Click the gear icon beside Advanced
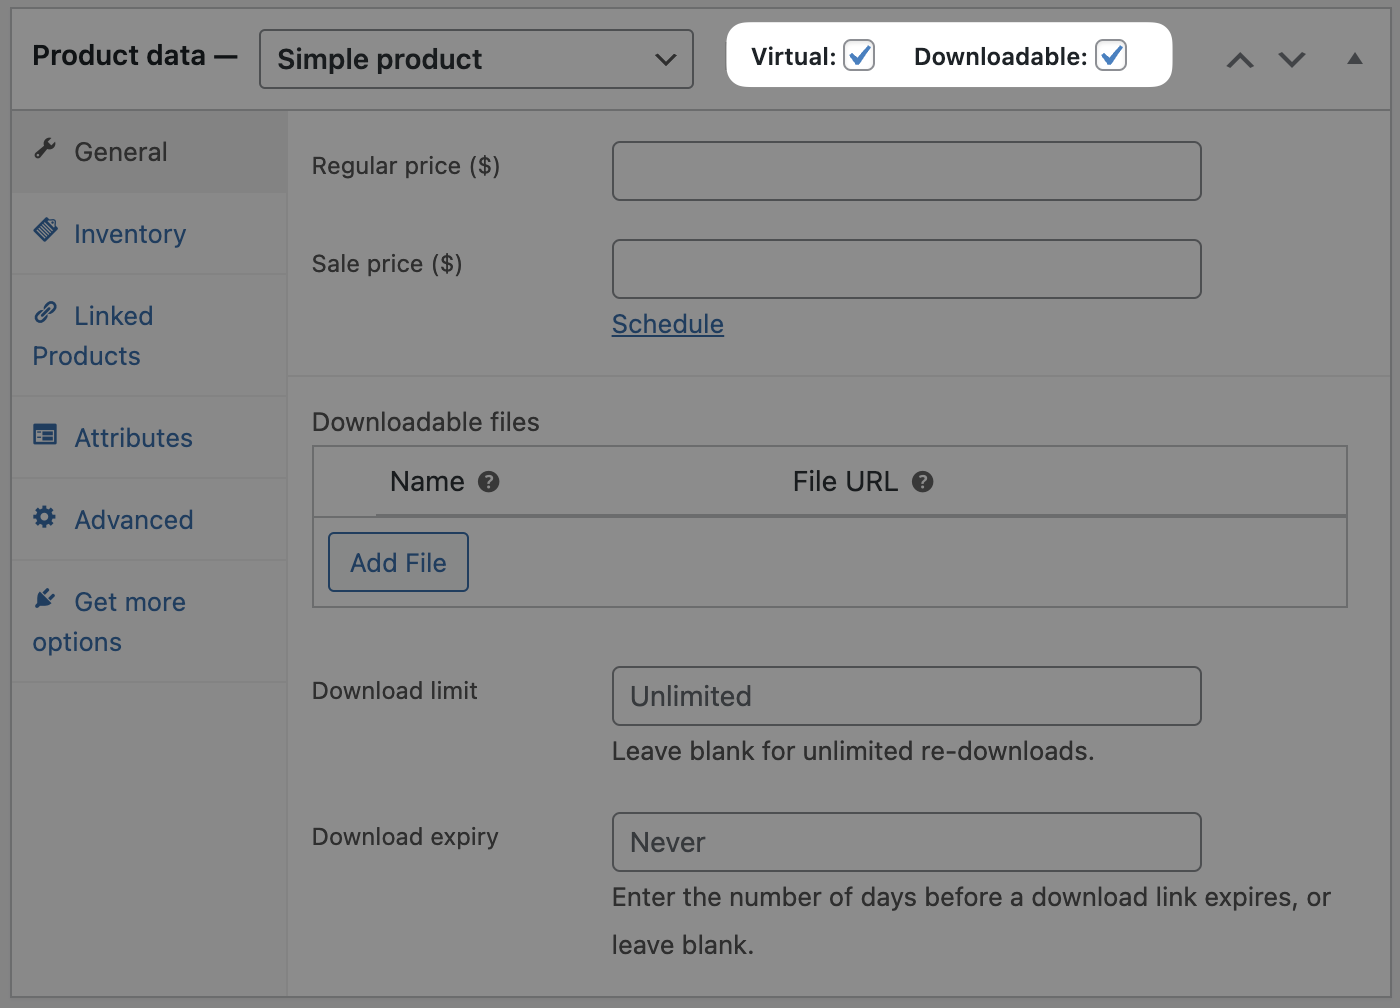 45,517
